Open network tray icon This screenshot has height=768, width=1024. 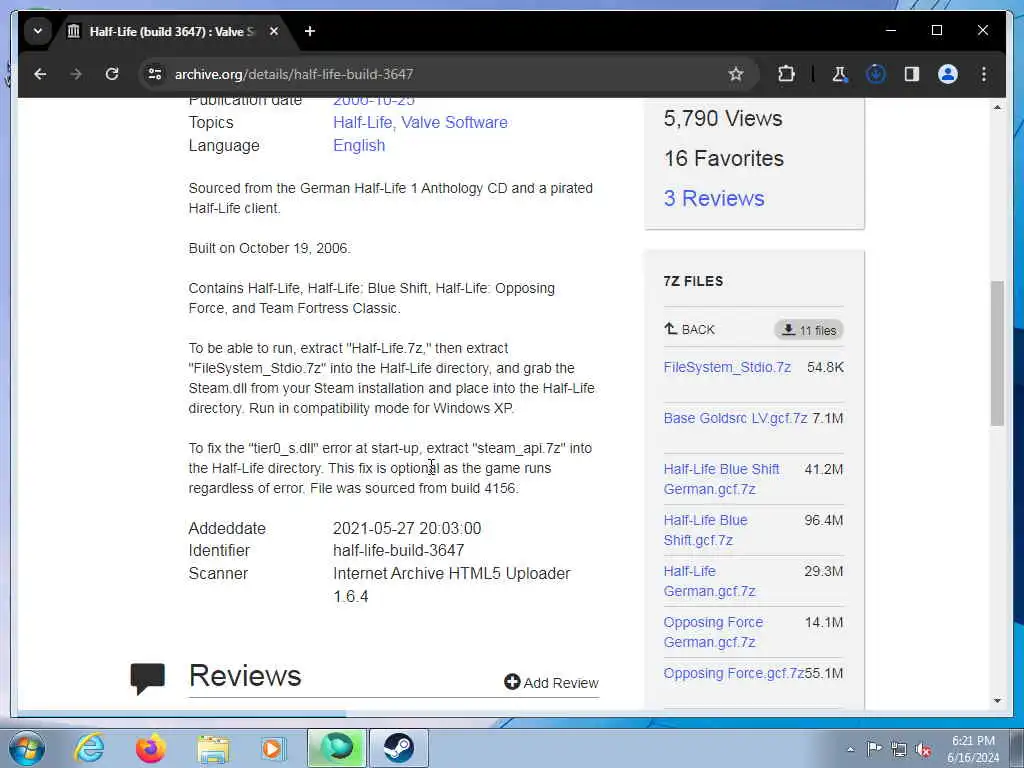click(x=899, y=749)
